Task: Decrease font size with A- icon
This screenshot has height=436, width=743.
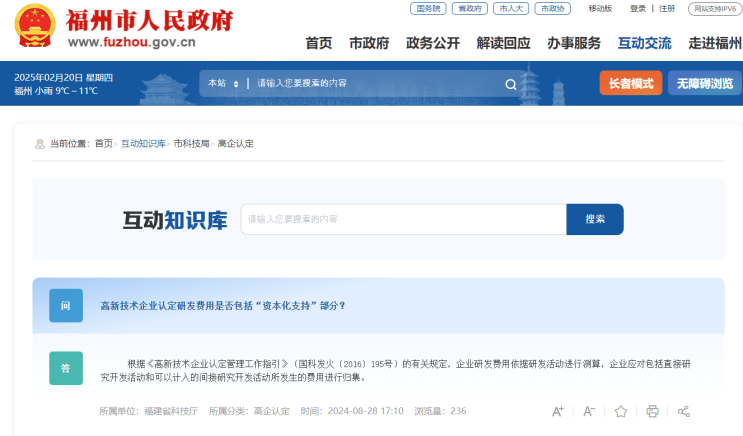Action: click(589, 411)
